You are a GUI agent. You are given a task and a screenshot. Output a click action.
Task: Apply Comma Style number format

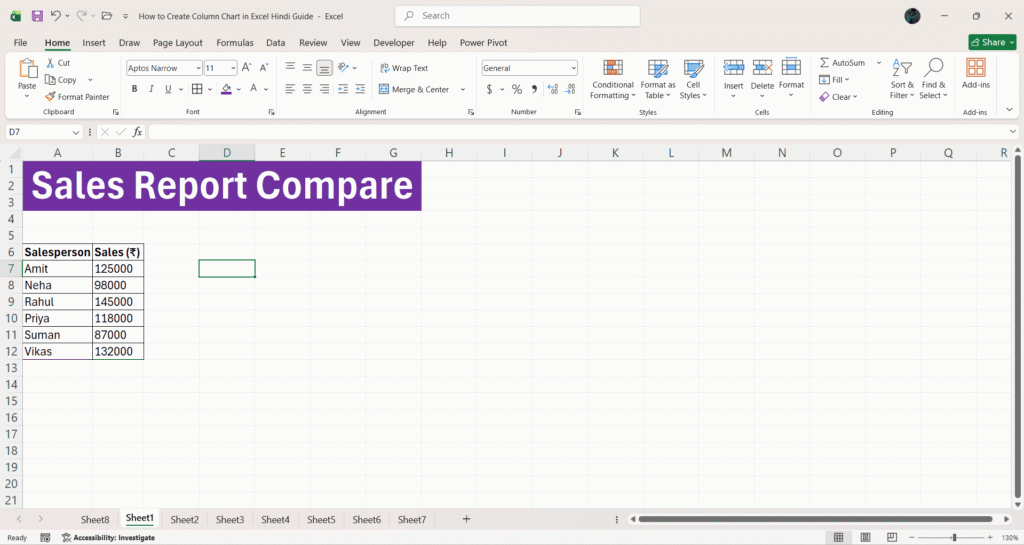[x=534, y=89]
